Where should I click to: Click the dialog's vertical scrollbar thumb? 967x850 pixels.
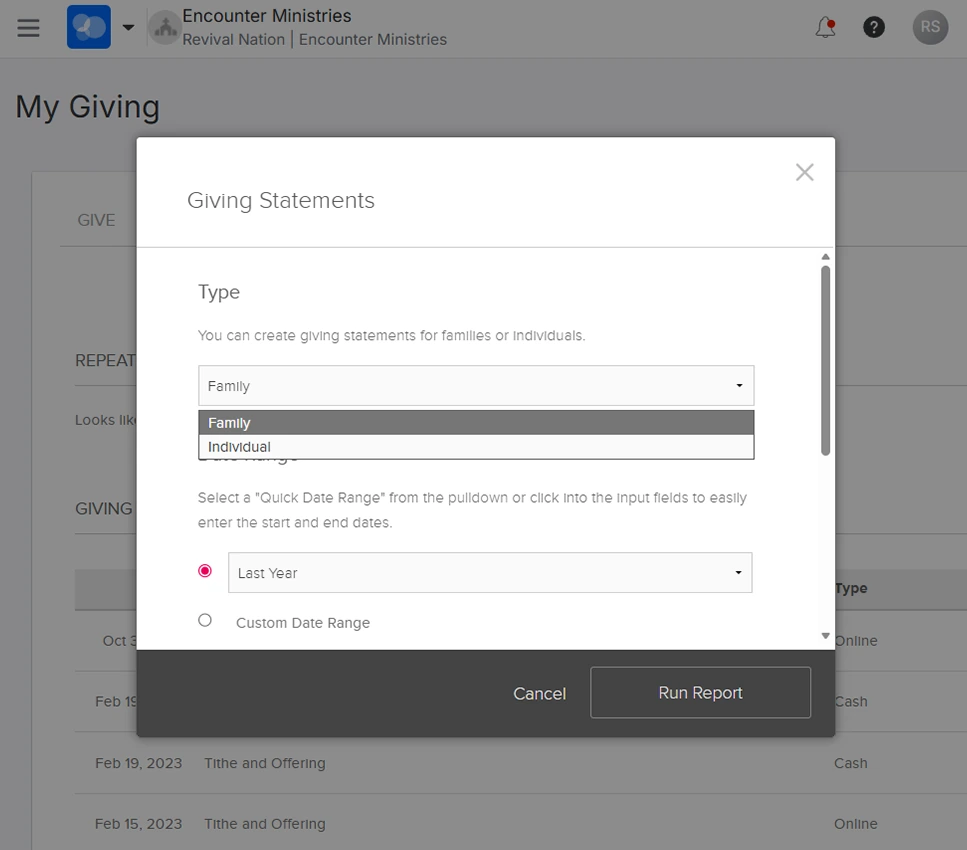(825, 360)
